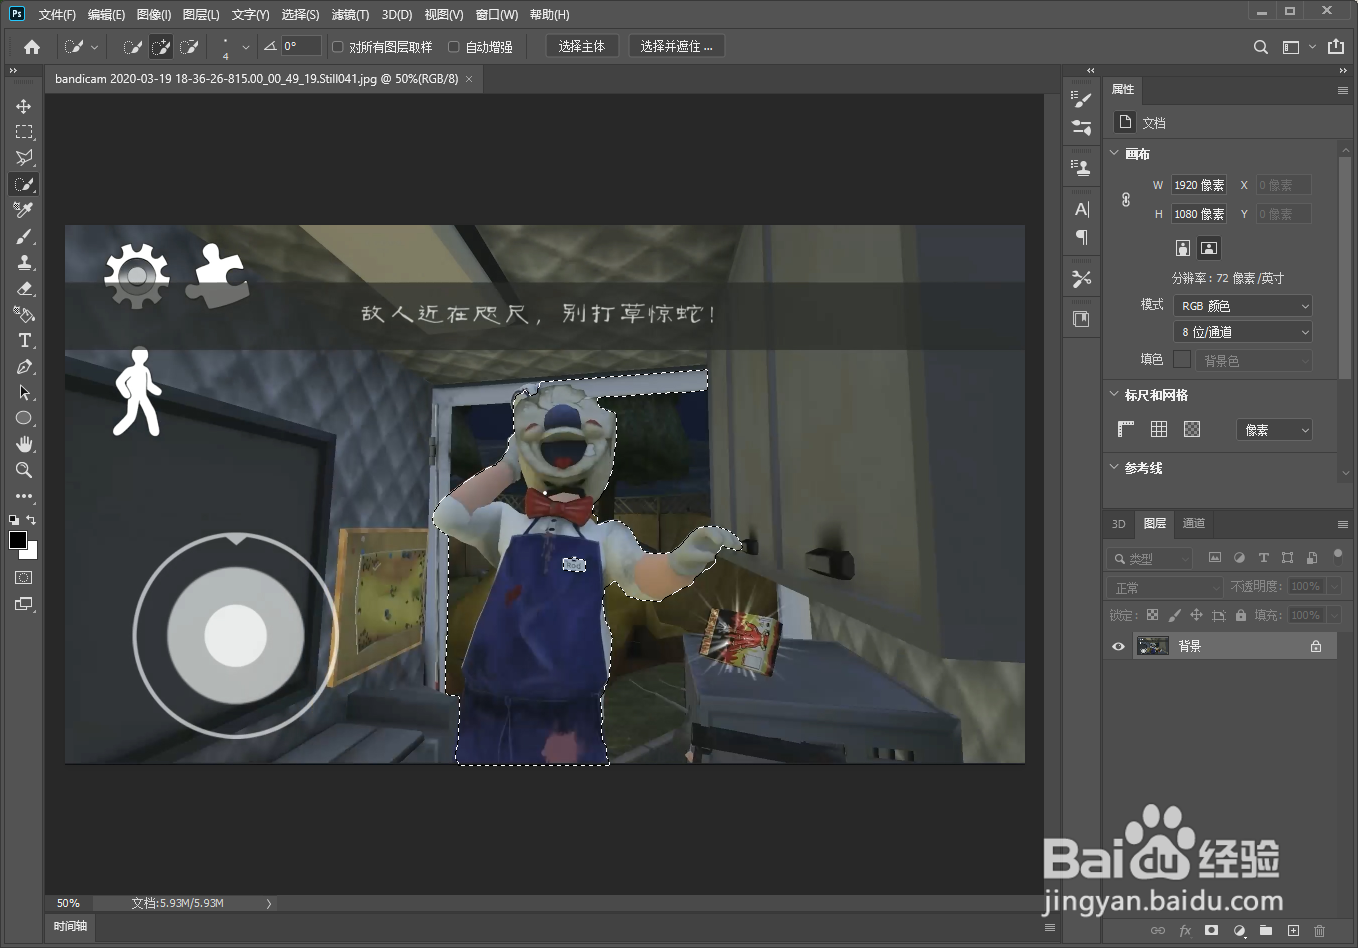Click the canvas width 1920 像素 field
The height and width of the screenshot is (948, 1358).
point(1199,185)
